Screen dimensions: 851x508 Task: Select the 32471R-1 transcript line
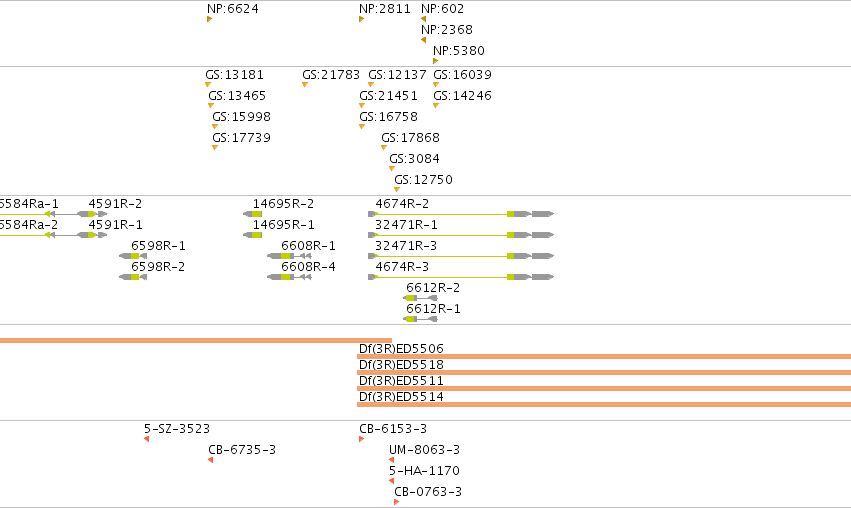[461, 236]
